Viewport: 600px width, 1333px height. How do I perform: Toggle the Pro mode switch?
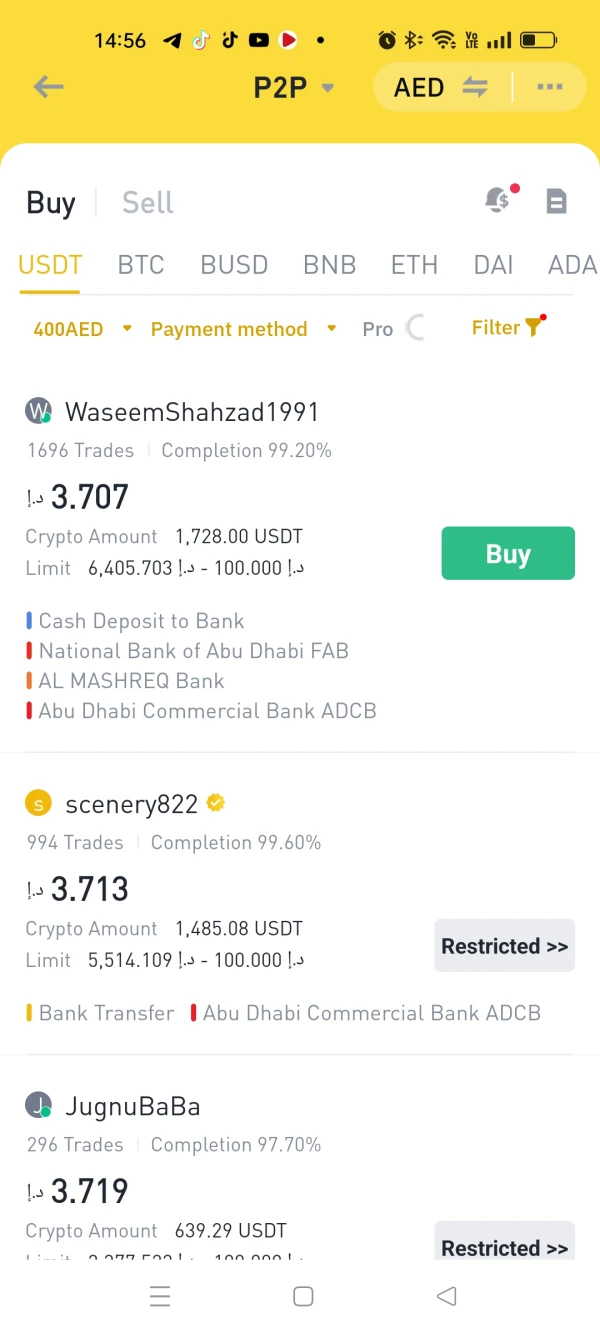pyautogui.click(x=414, y=328)
